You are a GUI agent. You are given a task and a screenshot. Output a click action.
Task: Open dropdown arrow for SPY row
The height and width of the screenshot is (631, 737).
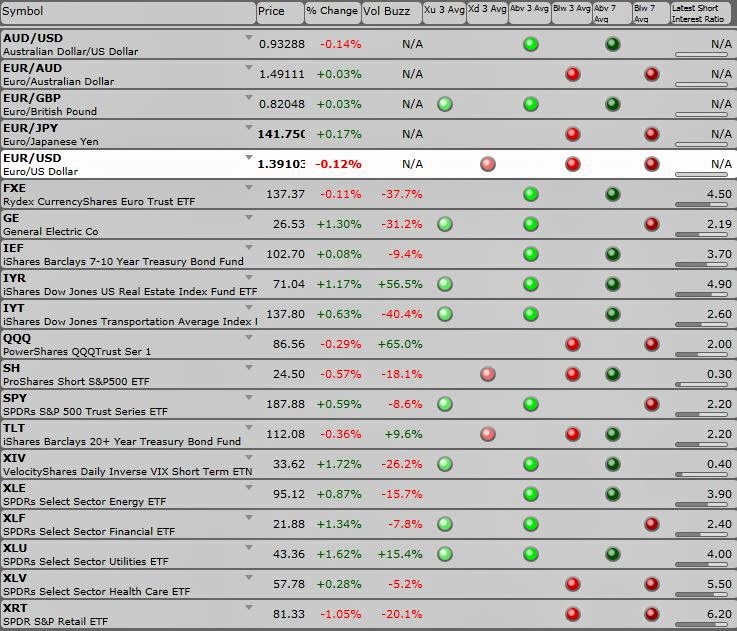[x=249, y=398]
